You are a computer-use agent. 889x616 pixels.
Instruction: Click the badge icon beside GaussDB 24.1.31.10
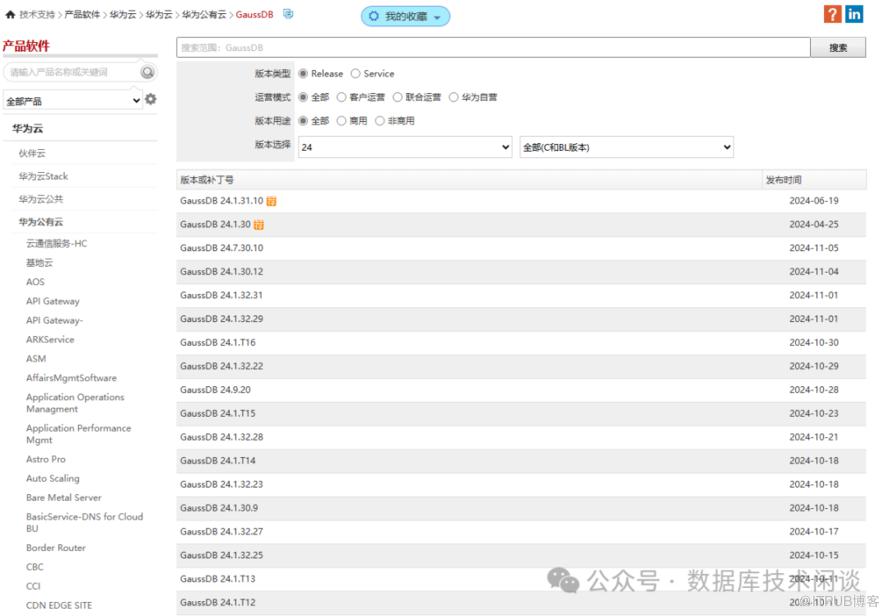pyautogui.click(x=272, y=201)
